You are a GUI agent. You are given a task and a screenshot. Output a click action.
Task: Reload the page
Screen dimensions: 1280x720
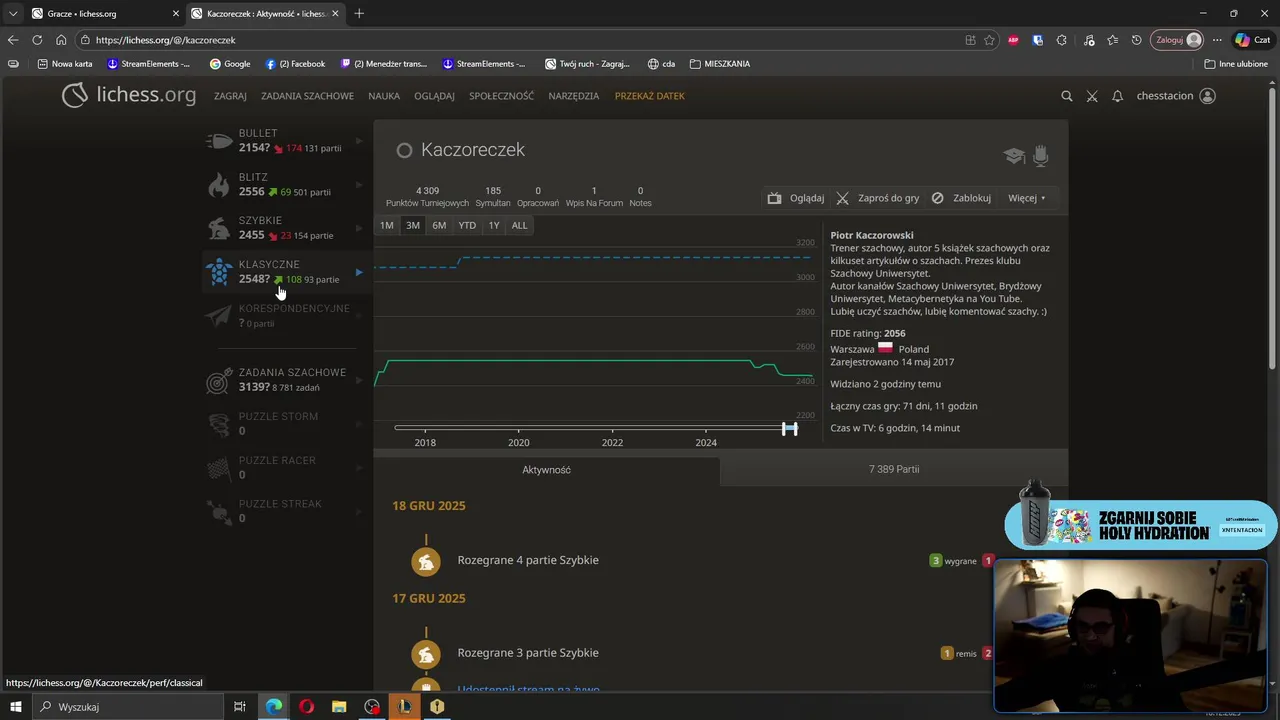pos(37,40)
